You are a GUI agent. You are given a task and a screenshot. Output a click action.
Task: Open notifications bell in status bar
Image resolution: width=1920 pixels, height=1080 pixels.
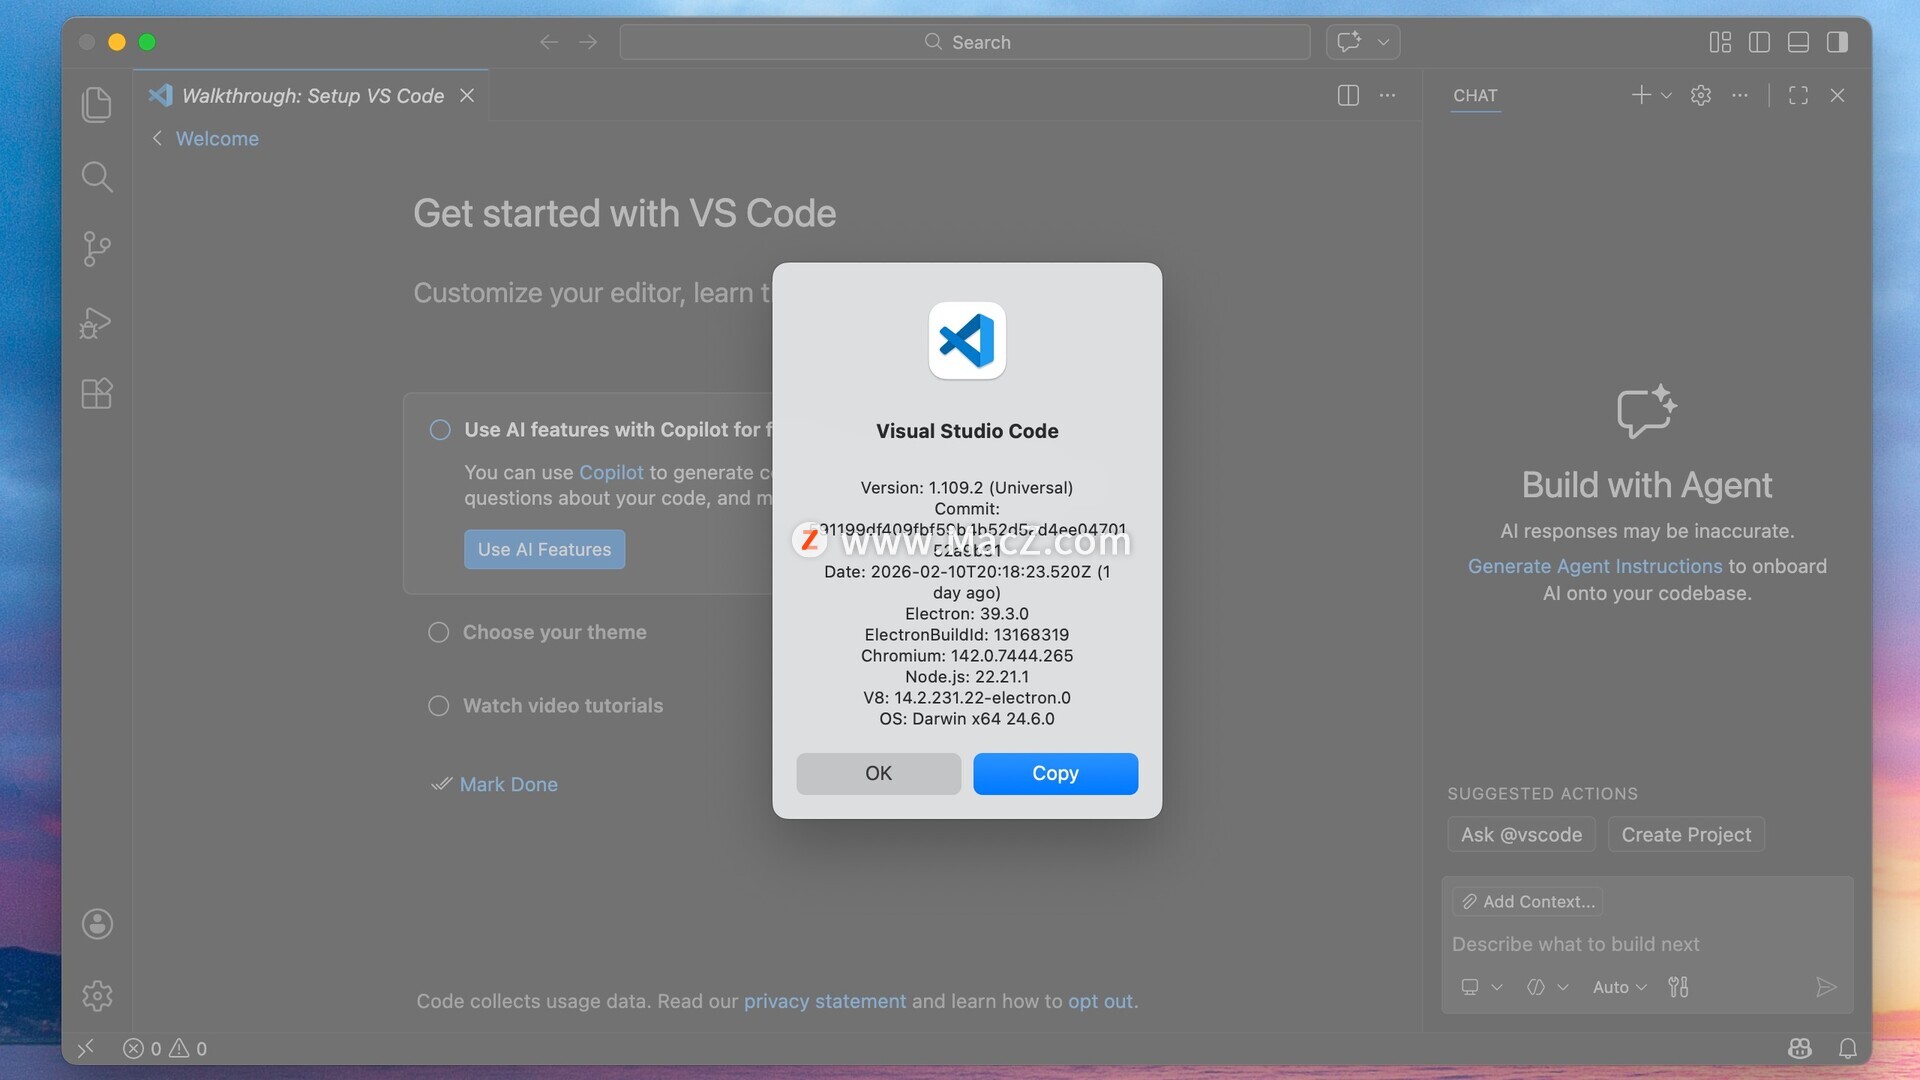[x=1847, y=1048]
